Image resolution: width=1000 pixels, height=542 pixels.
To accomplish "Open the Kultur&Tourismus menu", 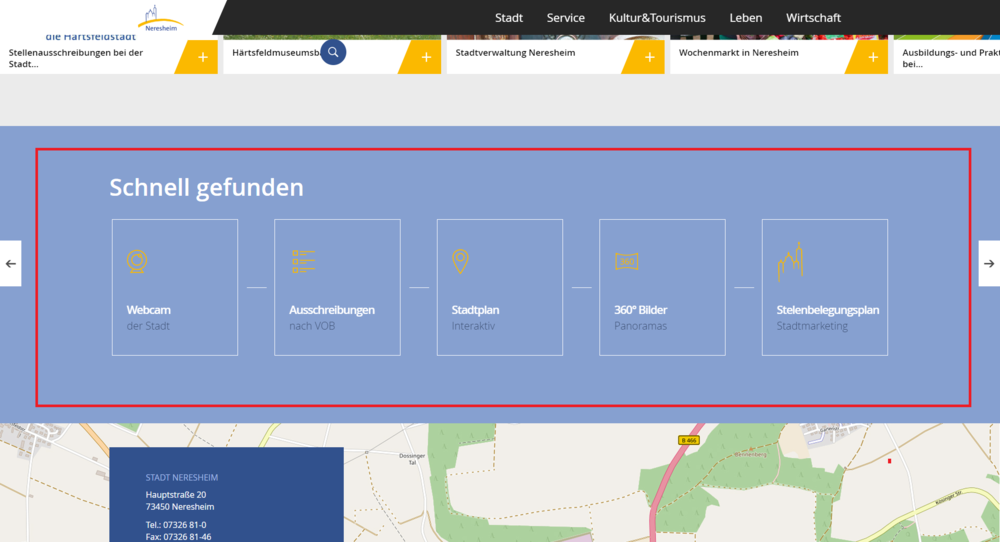I will click(x=657, y=18).
